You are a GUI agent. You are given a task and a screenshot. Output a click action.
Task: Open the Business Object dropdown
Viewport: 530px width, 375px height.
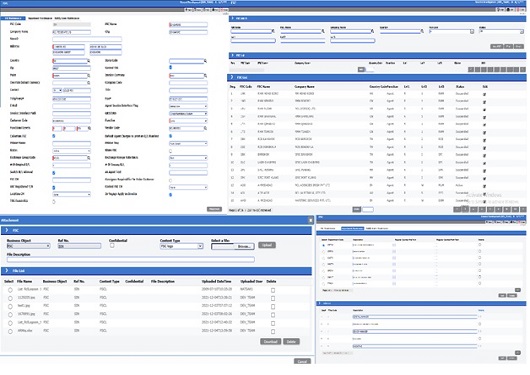tap(28, 246)
